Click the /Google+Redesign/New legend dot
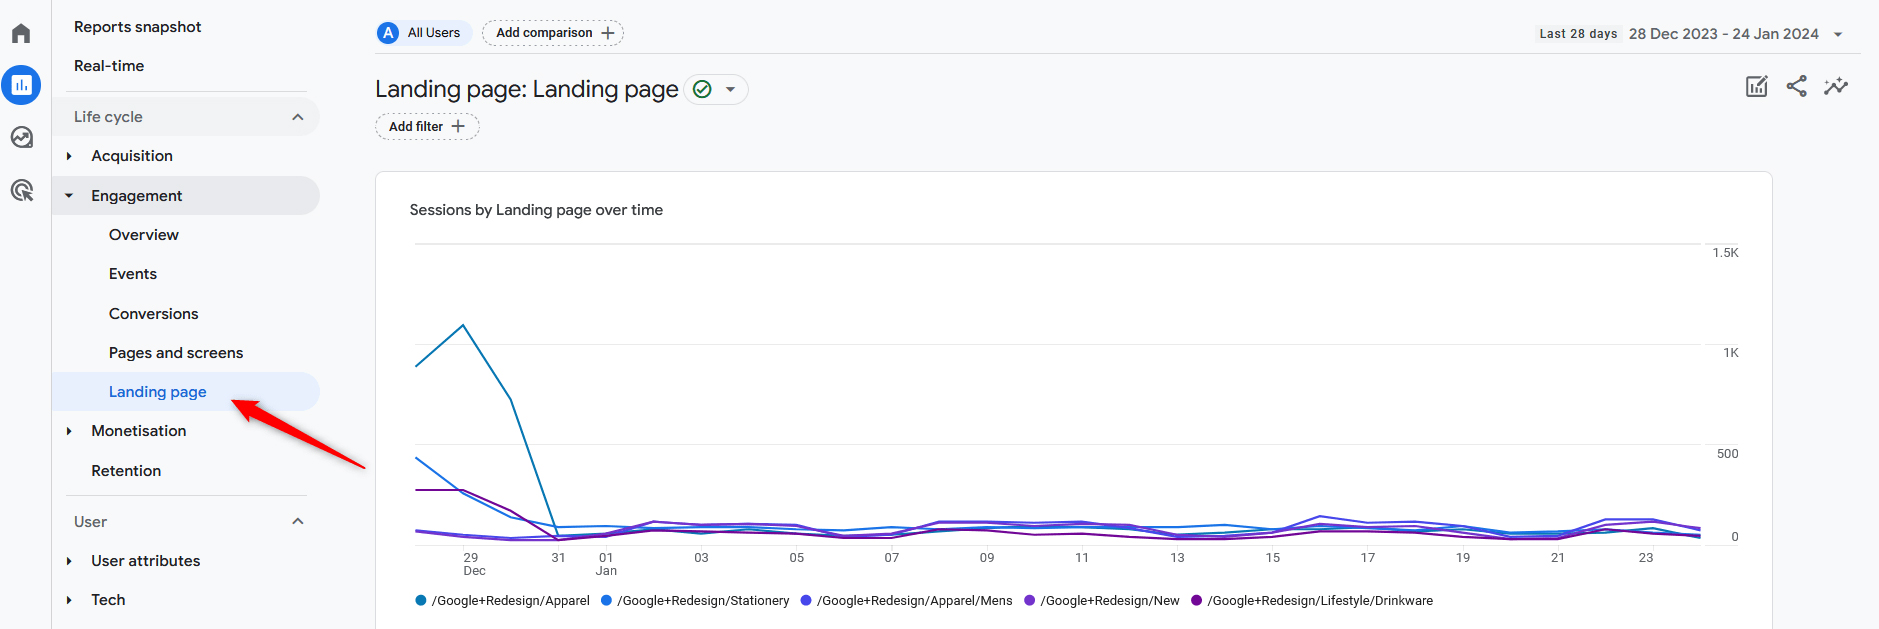This screenshot has width=1879, height=629. (1029, 601)
